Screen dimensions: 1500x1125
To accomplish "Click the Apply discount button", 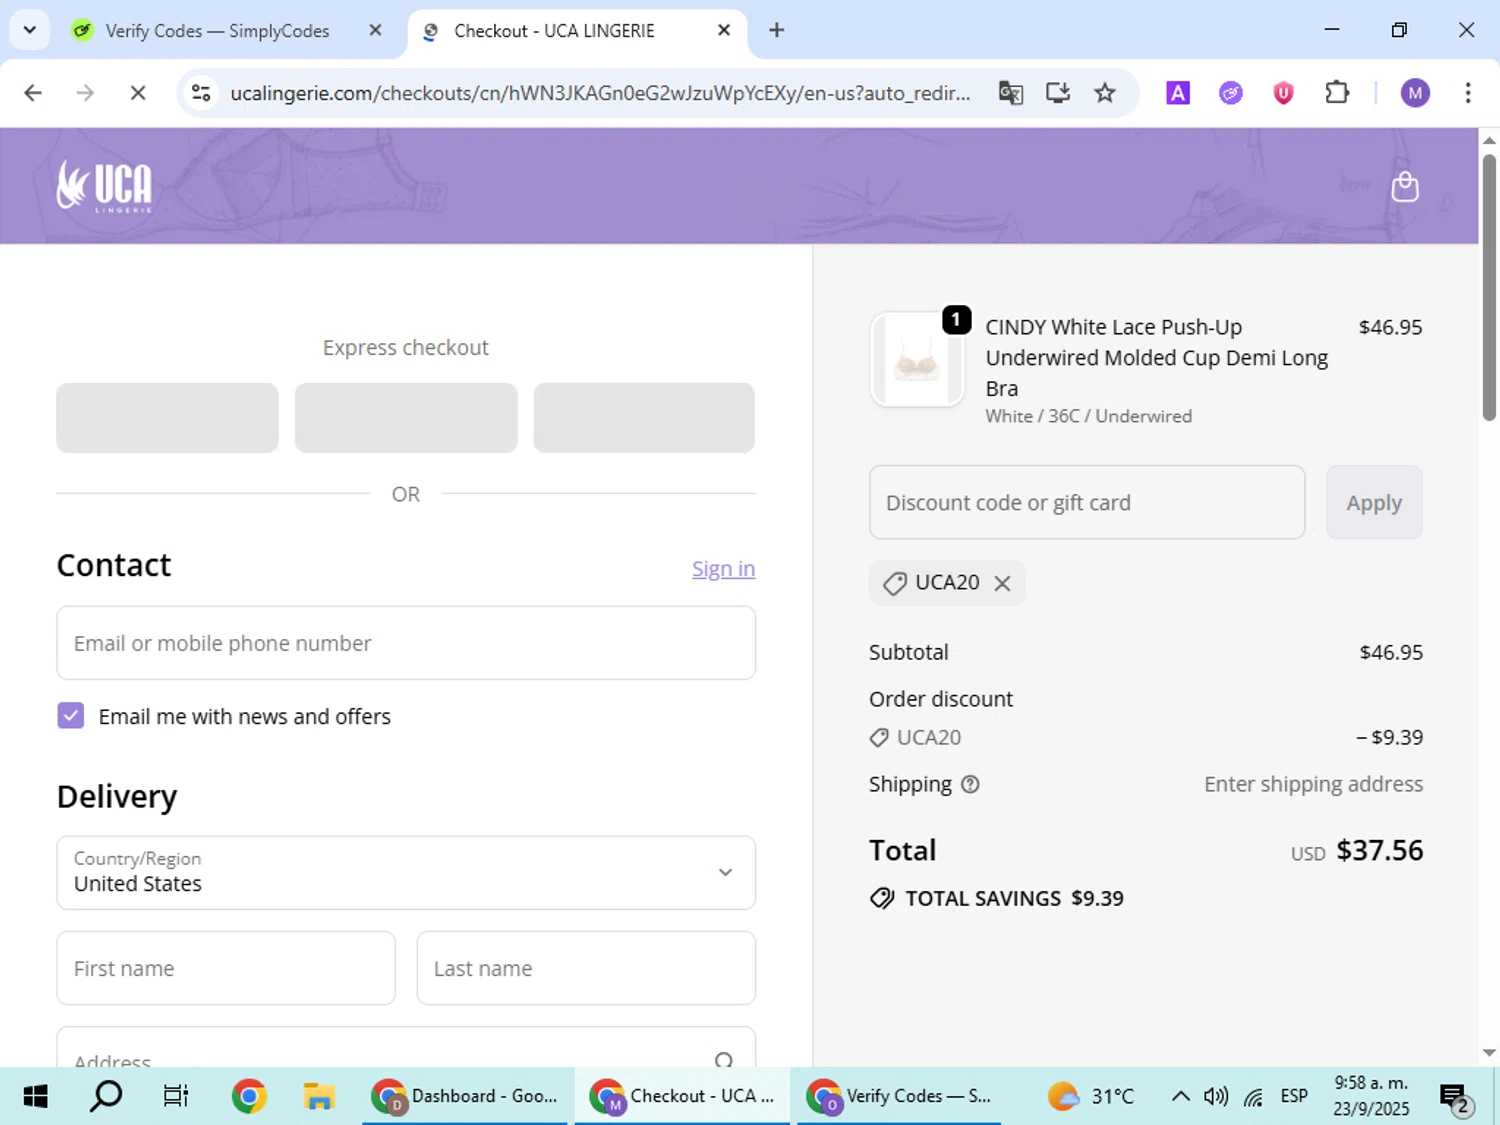I will [x=1374, y=502].
